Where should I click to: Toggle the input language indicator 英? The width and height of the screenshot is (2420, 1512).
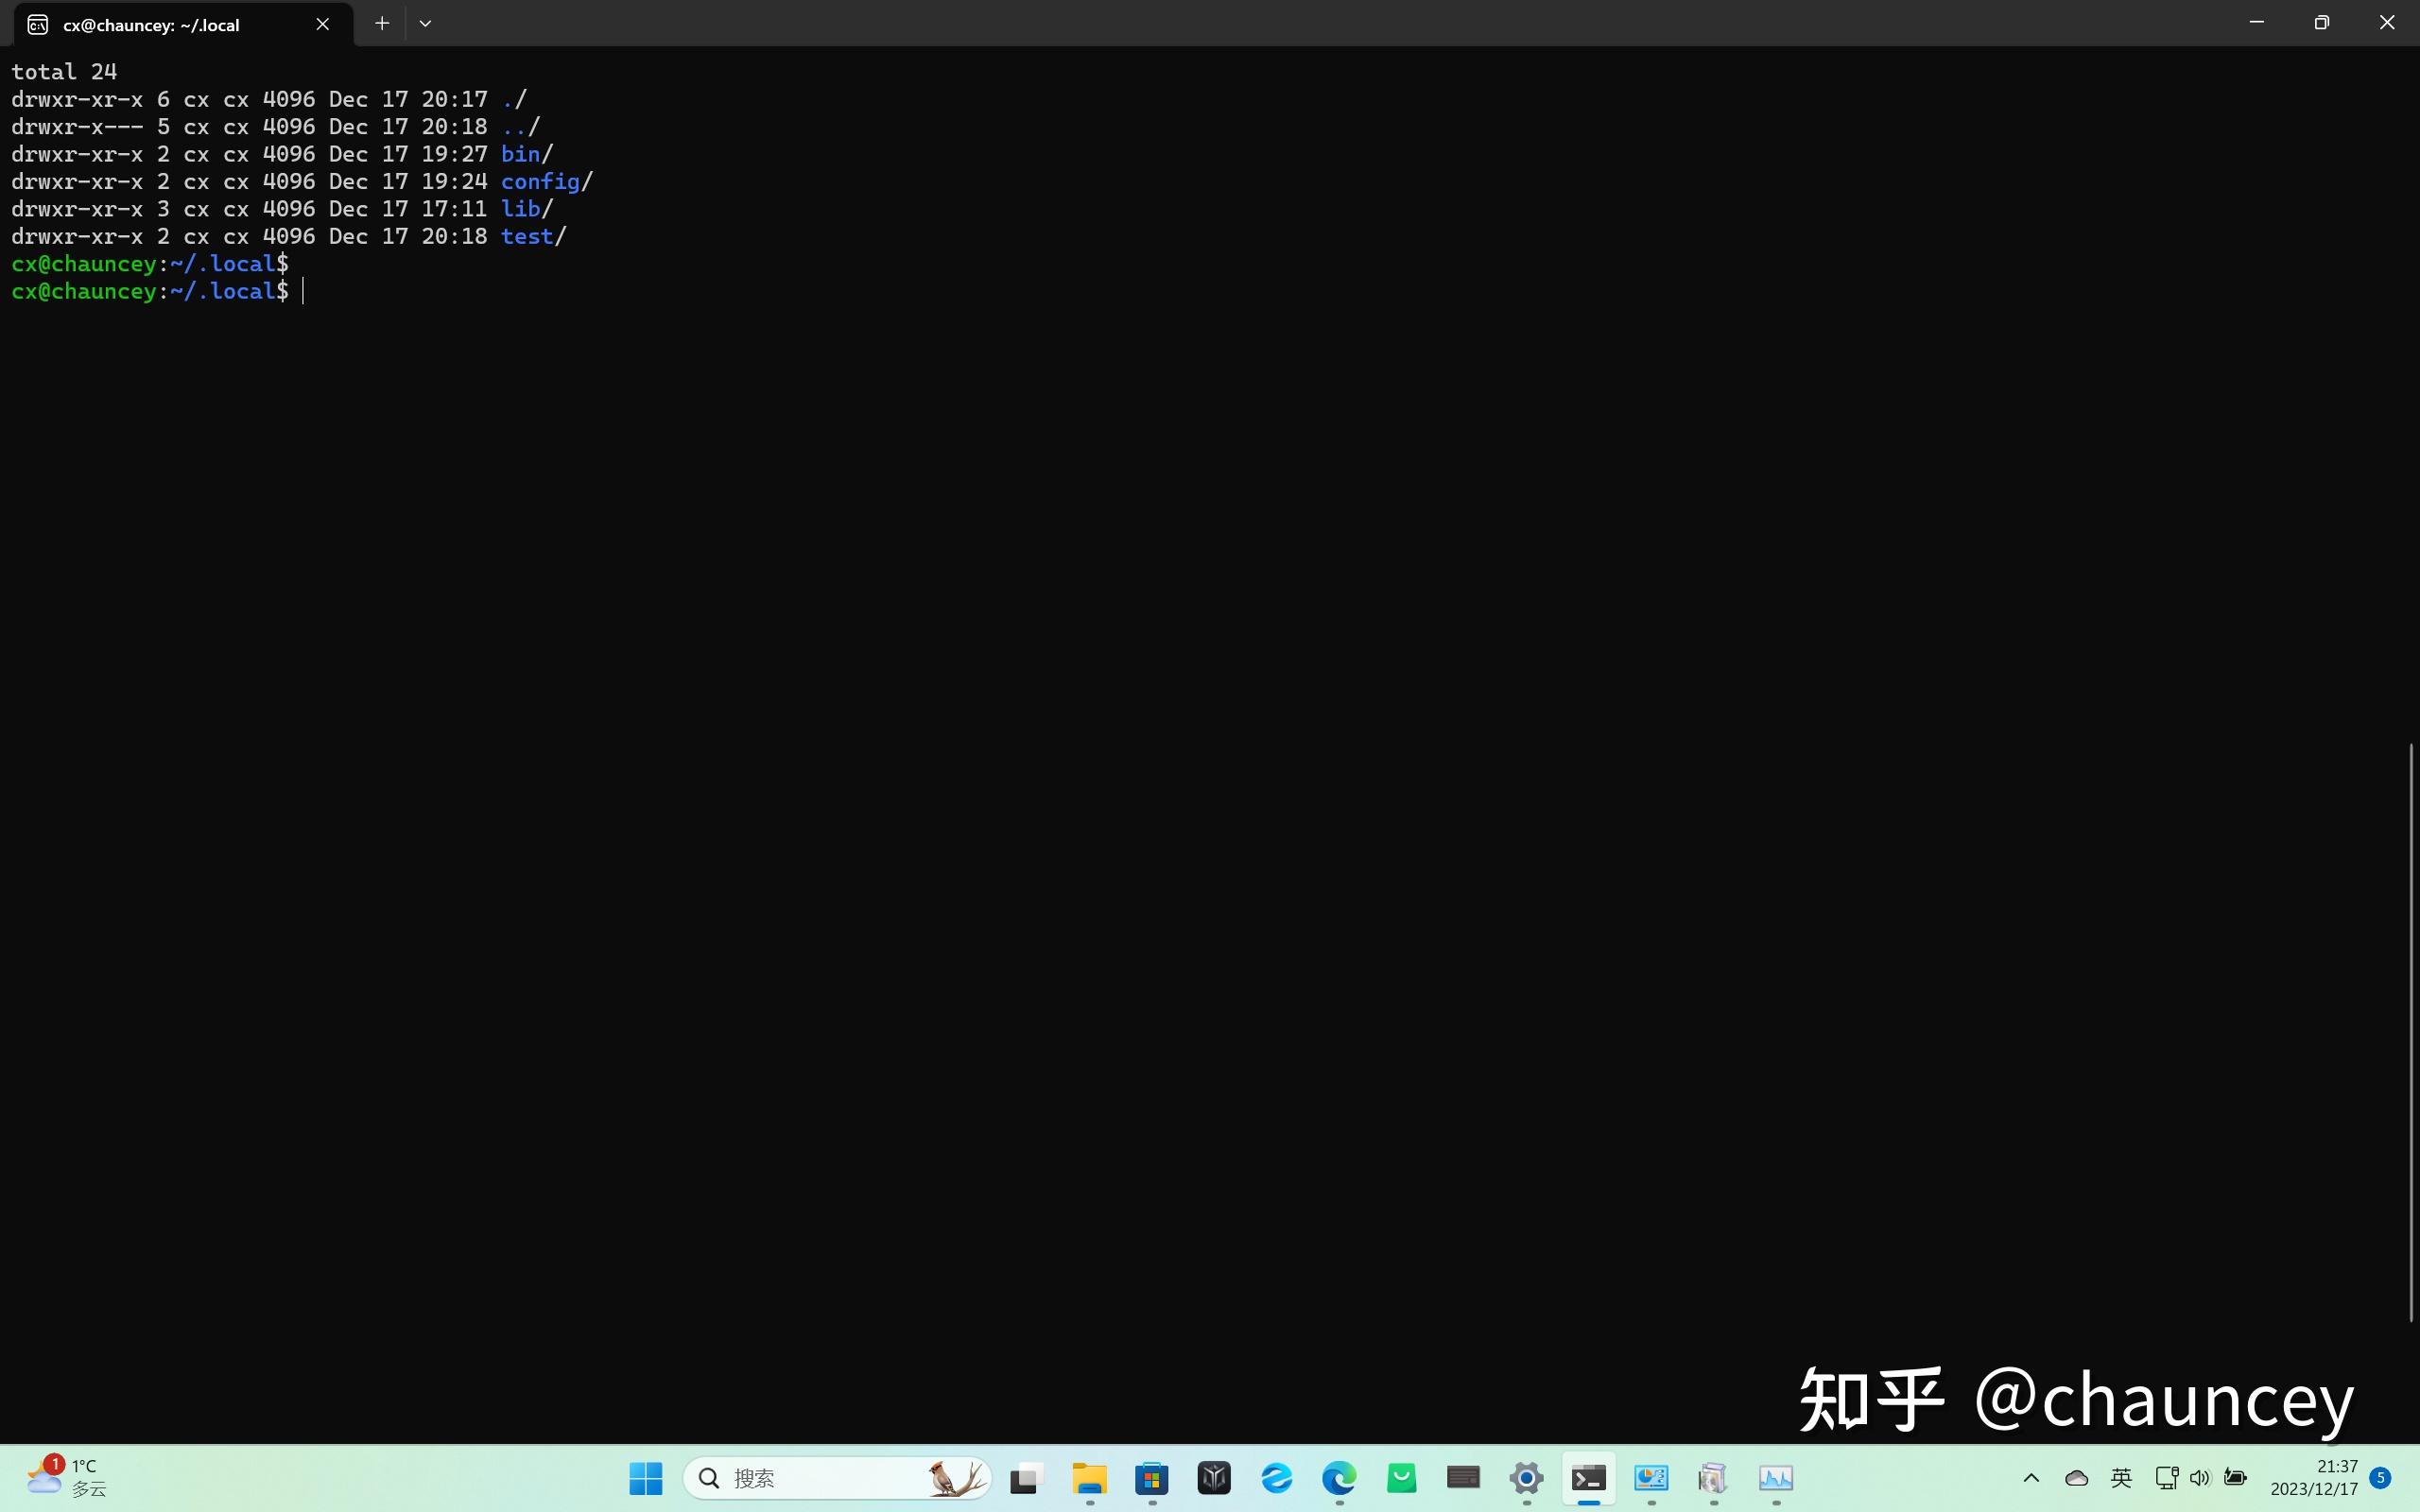tap(2121, 1477)
